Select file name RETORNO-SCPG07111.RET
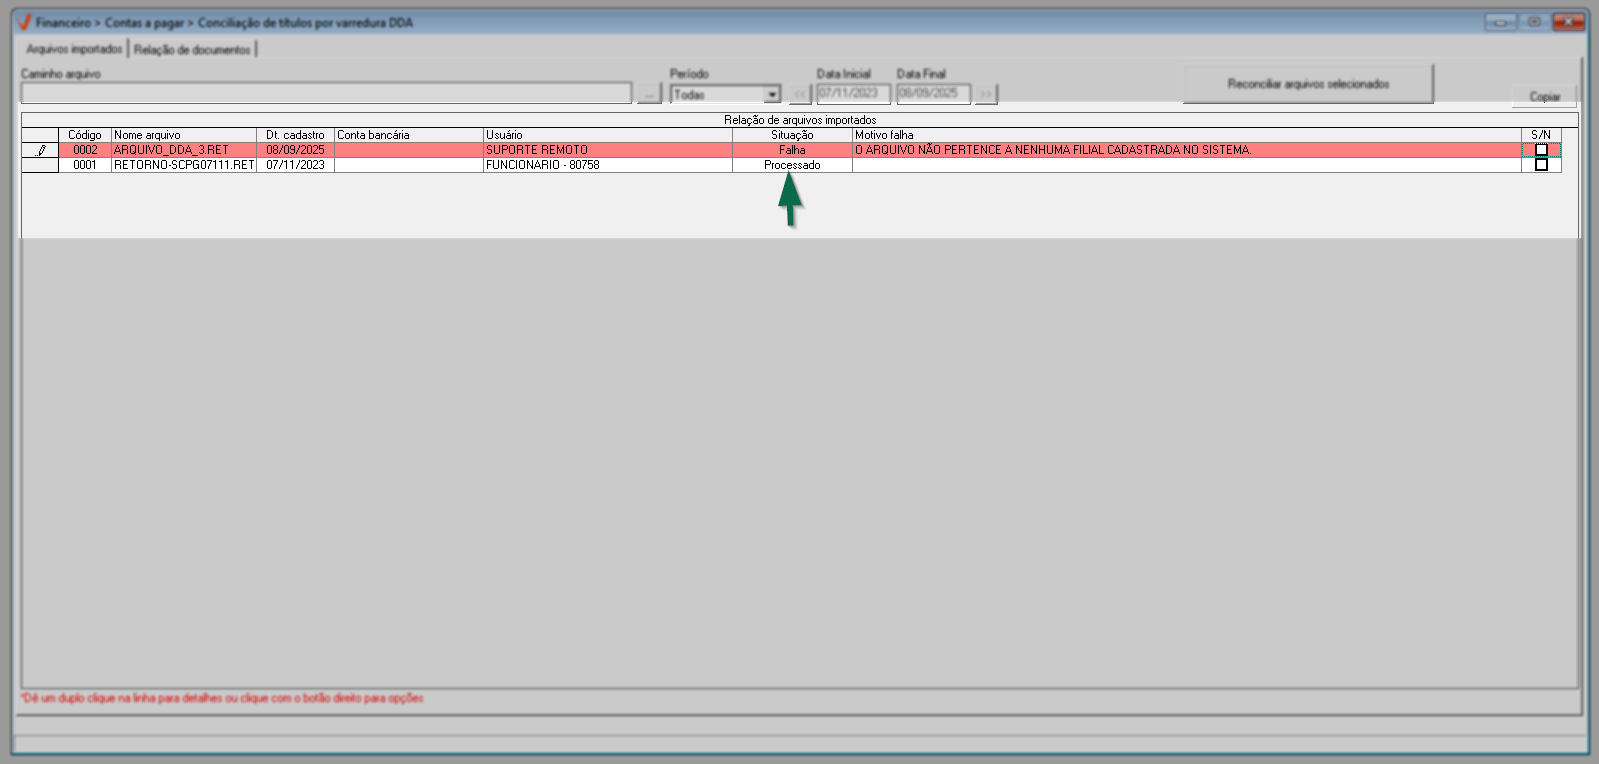The image size is (1599, 764). (x=184, y=165)
